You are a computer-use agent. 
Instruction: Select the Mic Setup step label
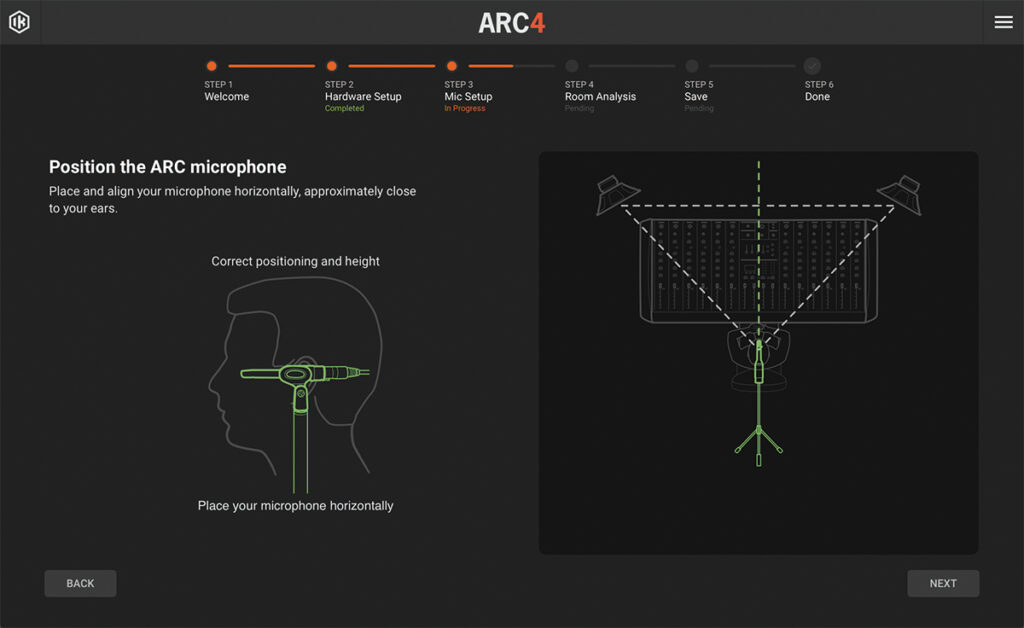point(468,97)
